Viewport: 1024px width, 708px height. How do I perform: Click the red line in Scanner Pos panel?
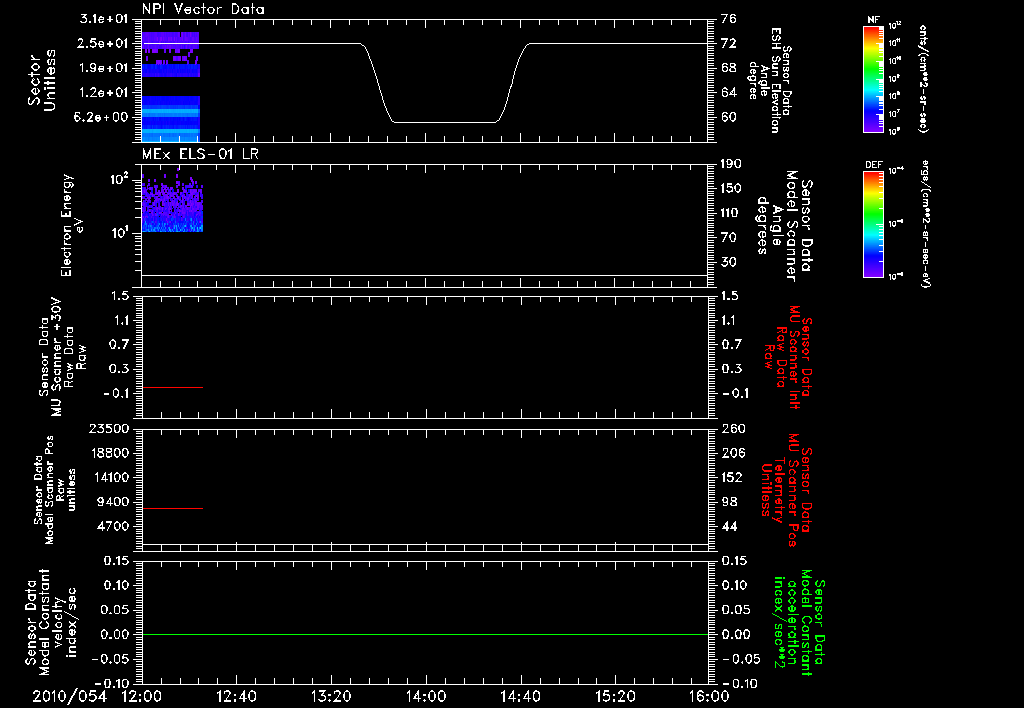(x=172, y=508)
